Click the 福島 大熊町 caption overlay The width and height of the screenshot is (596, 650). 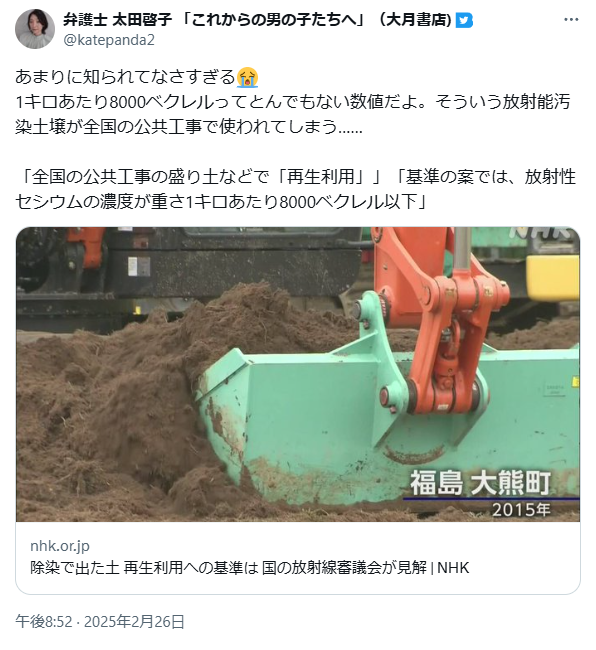click(480, 483)
